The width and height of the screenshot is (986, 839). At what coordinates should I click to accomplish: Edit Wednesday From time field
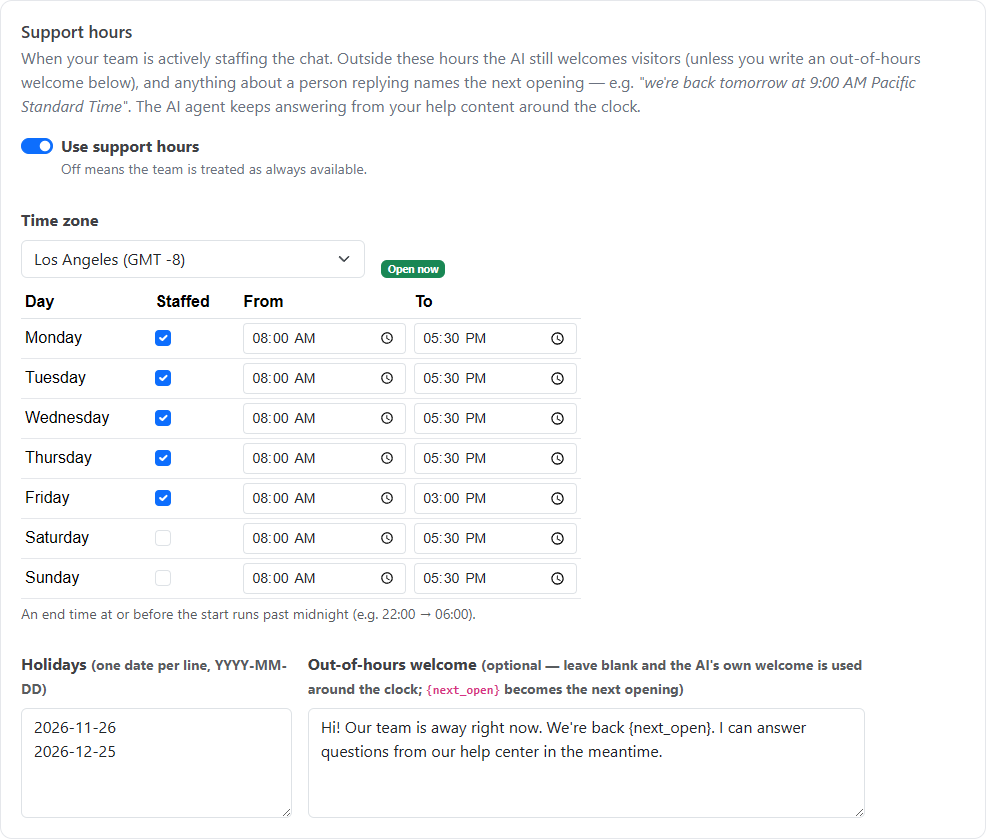(324, 418)
